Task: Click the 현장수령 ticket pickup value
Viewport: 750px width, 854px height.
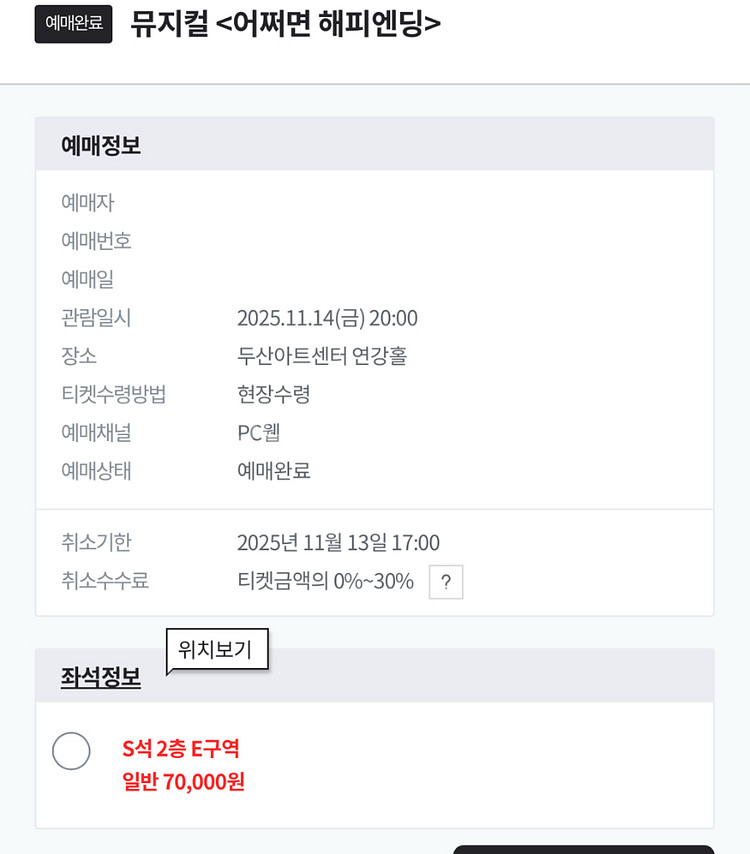Action: point(274,394)
